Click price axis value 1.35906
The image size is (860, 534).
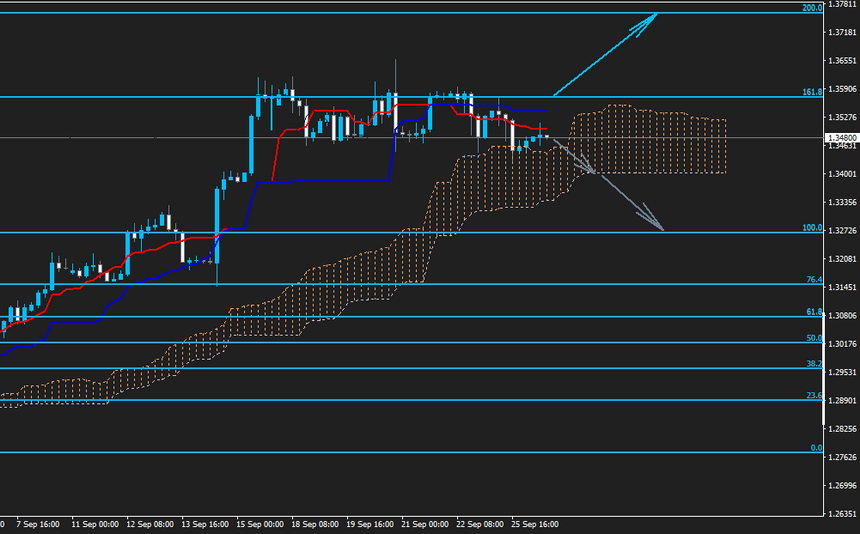(842, 89)
